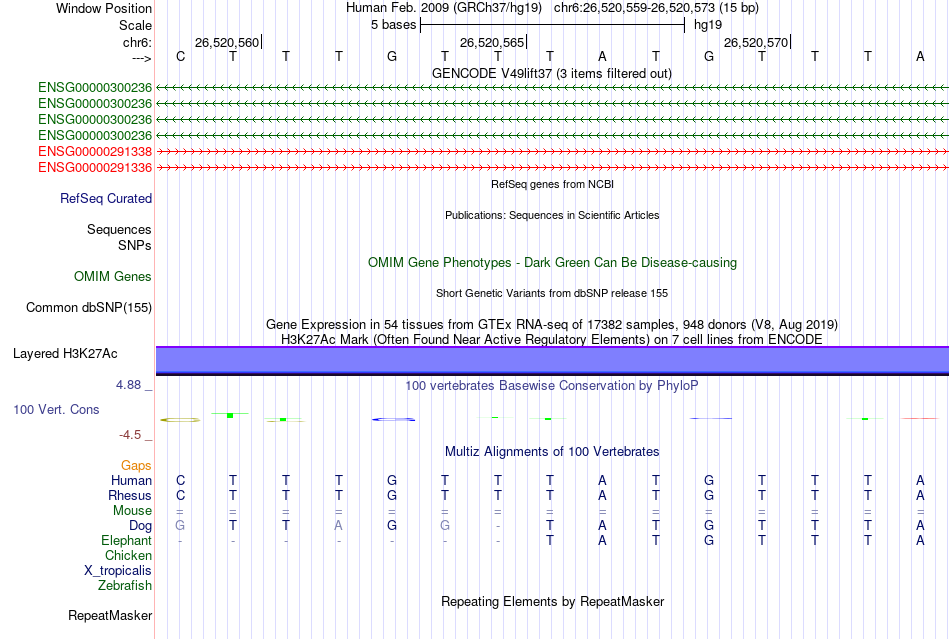Screen dimensions: 950x639
Task: Click the red ENSG00000291338 transcript arrow line
Action: [552, 151]
